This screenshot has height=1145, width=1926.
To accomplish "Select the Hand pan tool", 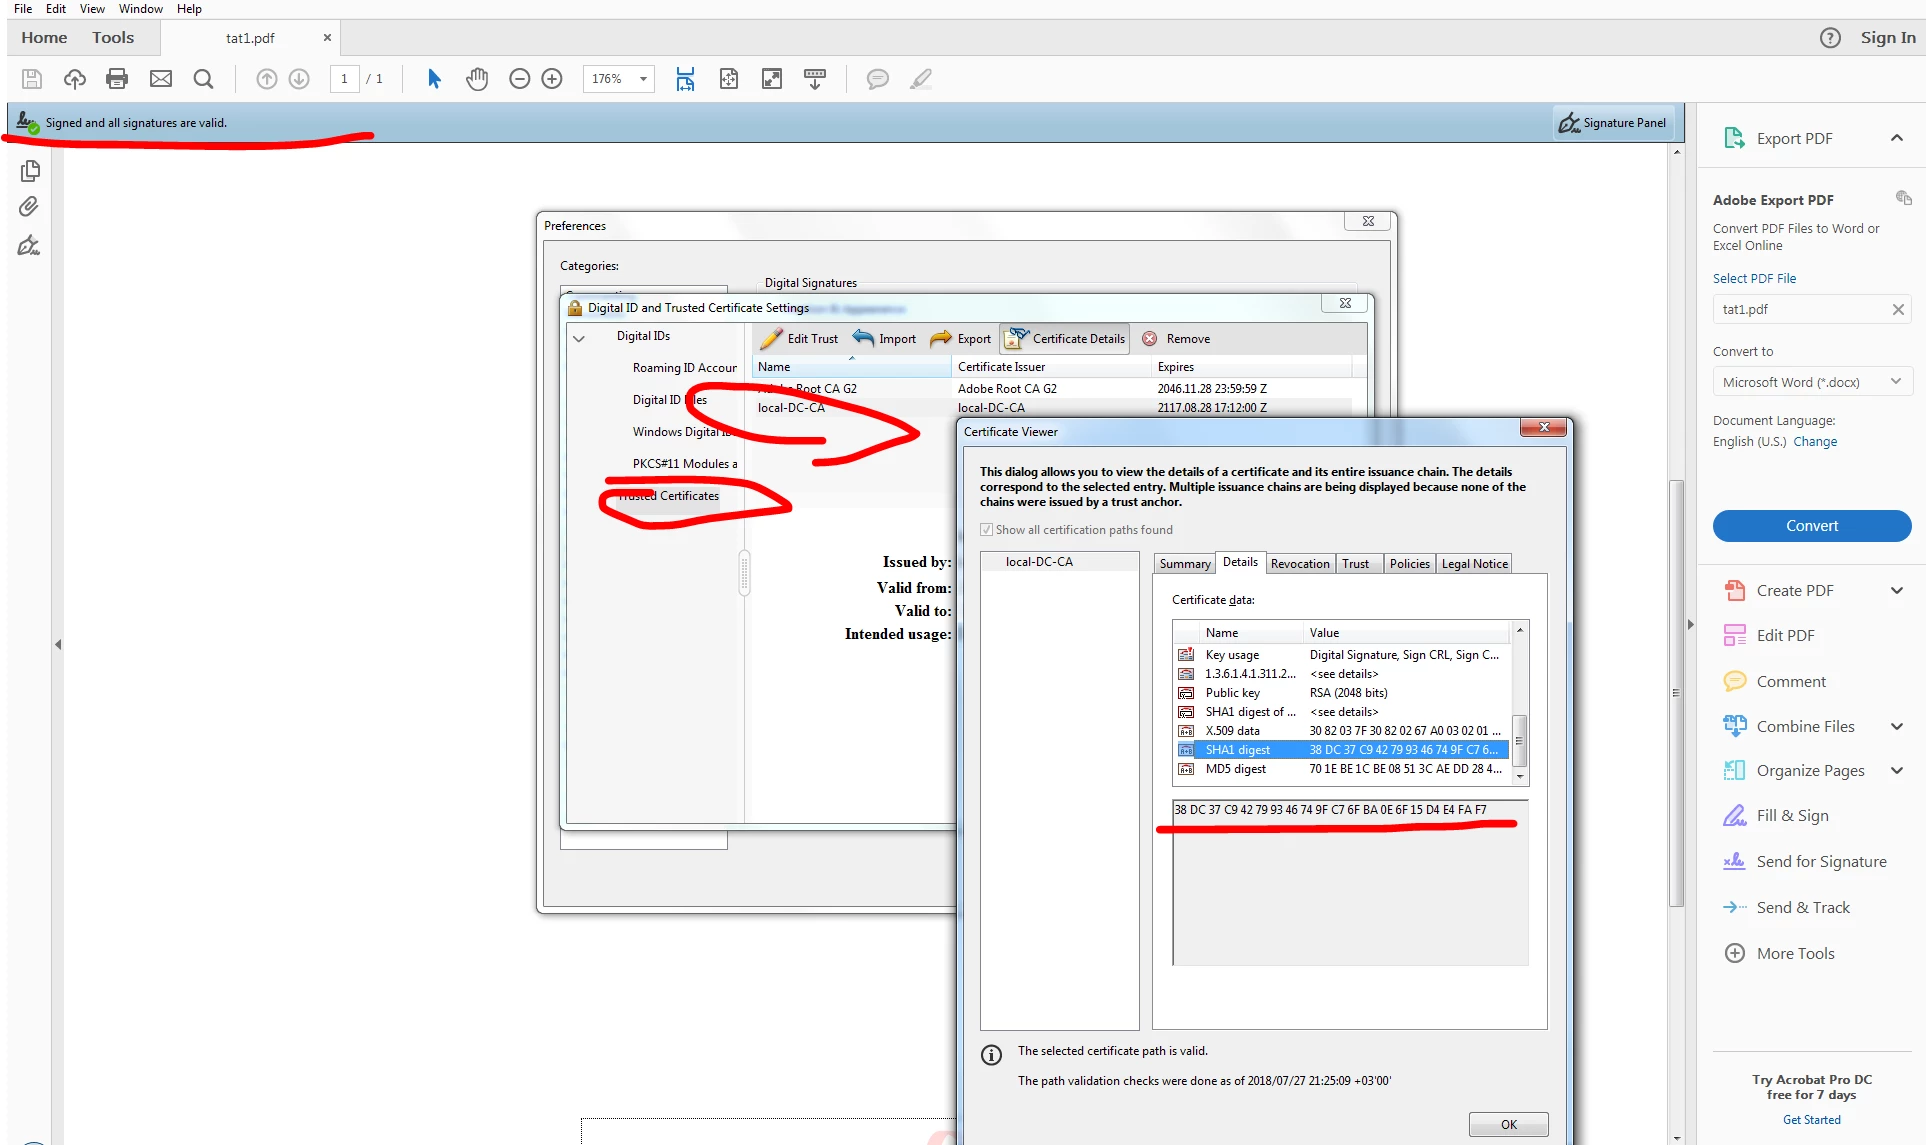I will pyautogui.click(x=477, y=79).
